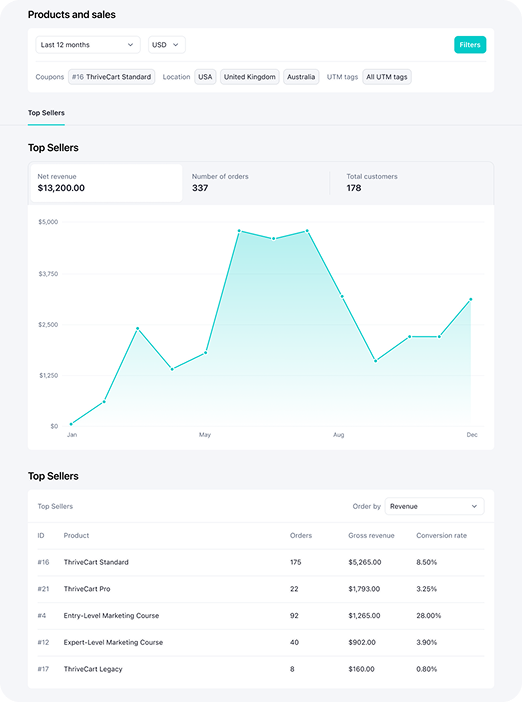The width and height of the screenshot is (522, 702).
Task: Click the chart's Dec data point
Action: (x=471, y=300)
